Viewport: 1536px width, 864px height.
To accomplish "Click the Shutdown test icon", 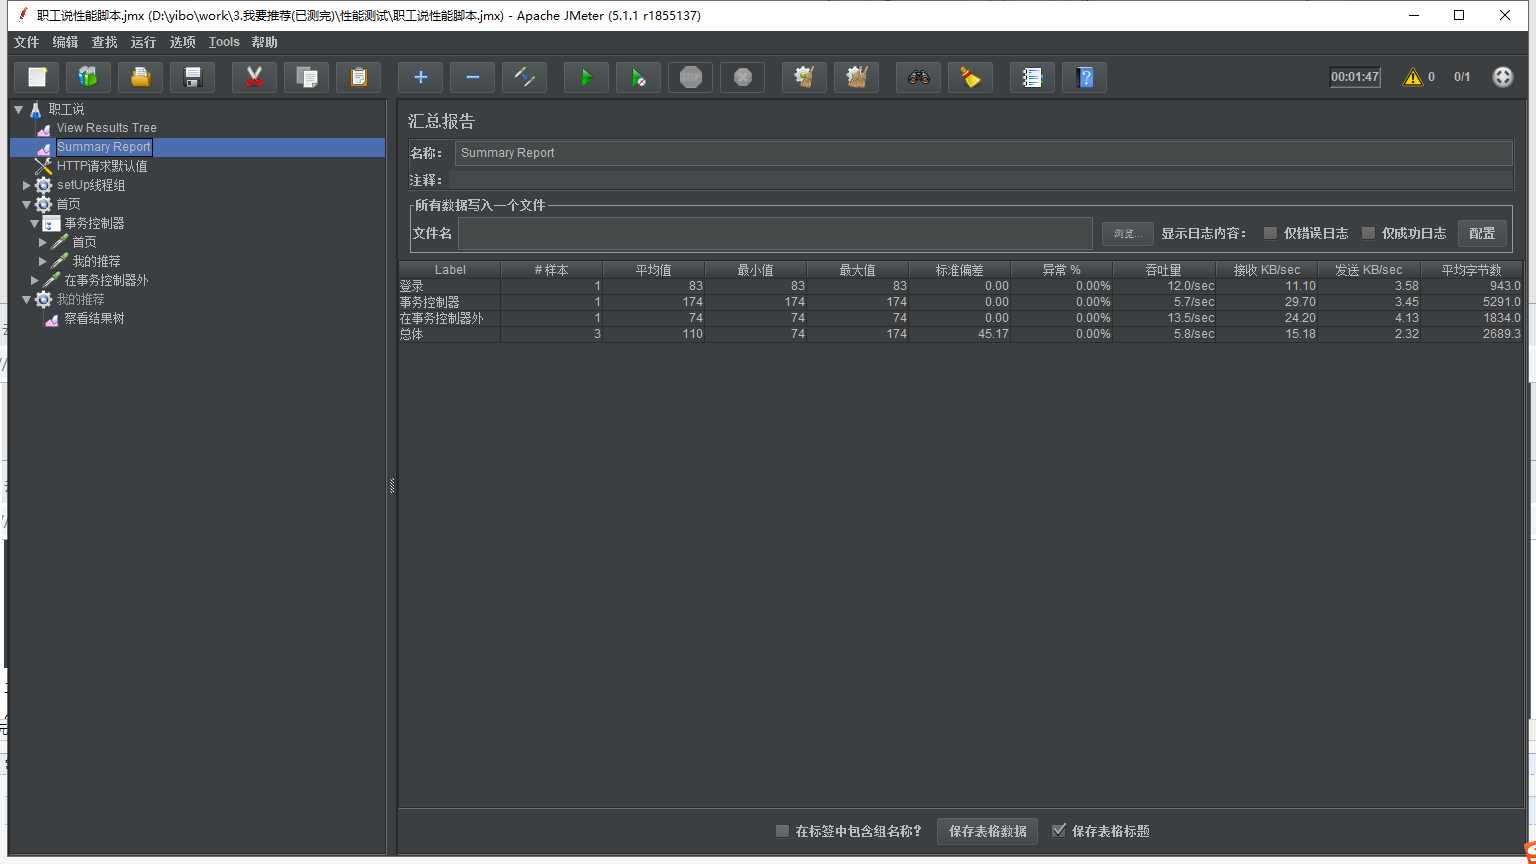I will (x=743, y=77).
